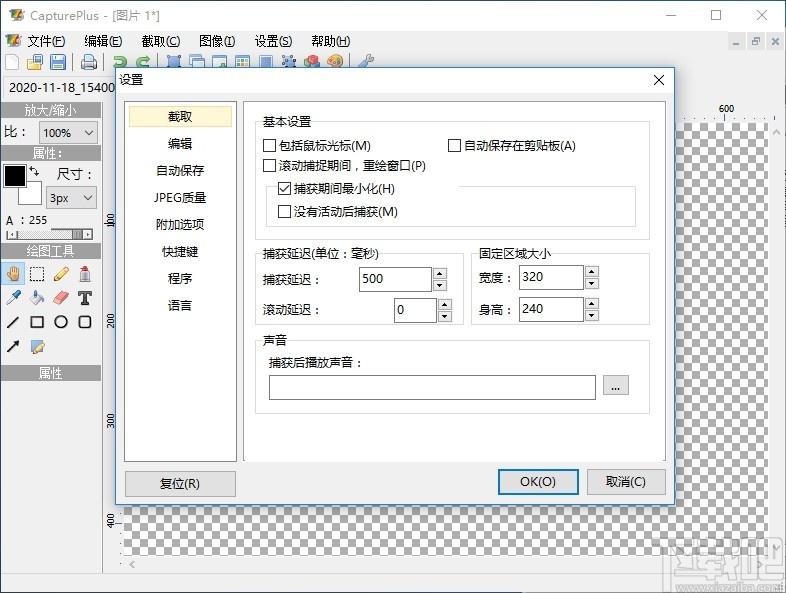Click the New blank image toolbar icon

coord(12,62)
